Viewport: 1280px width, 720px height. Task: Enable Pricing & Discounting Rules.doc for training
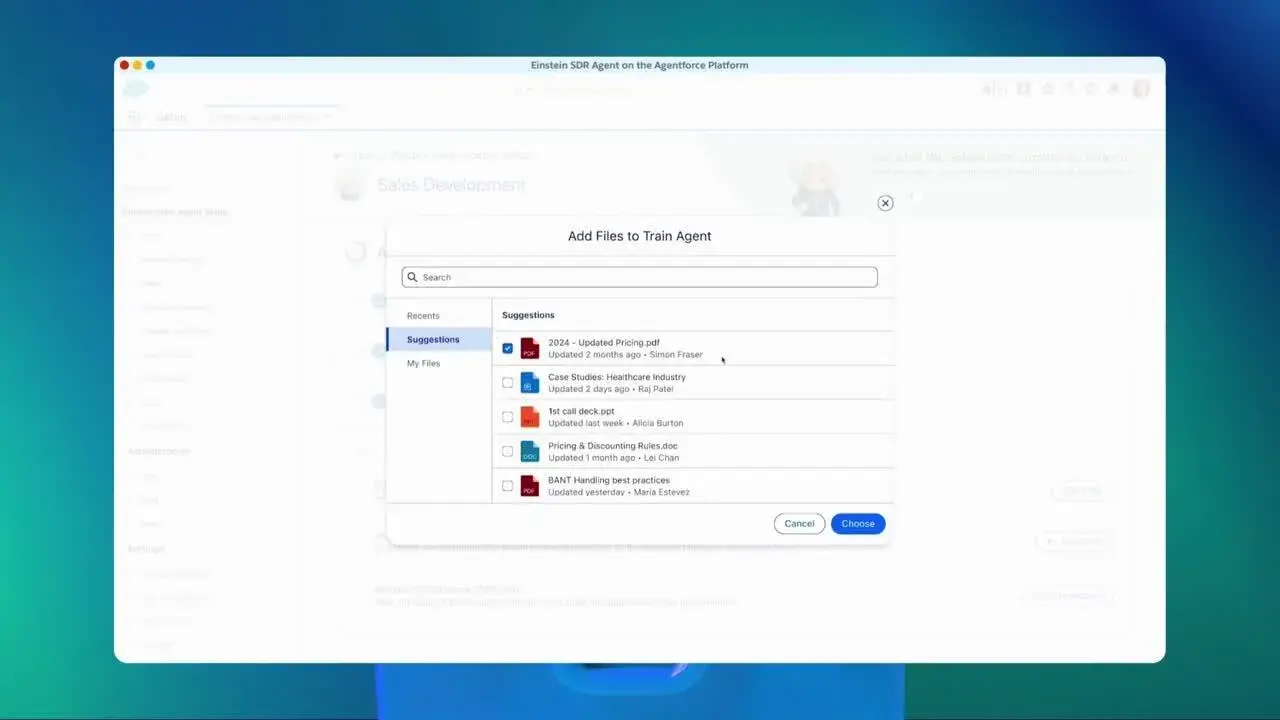(507, 450)
